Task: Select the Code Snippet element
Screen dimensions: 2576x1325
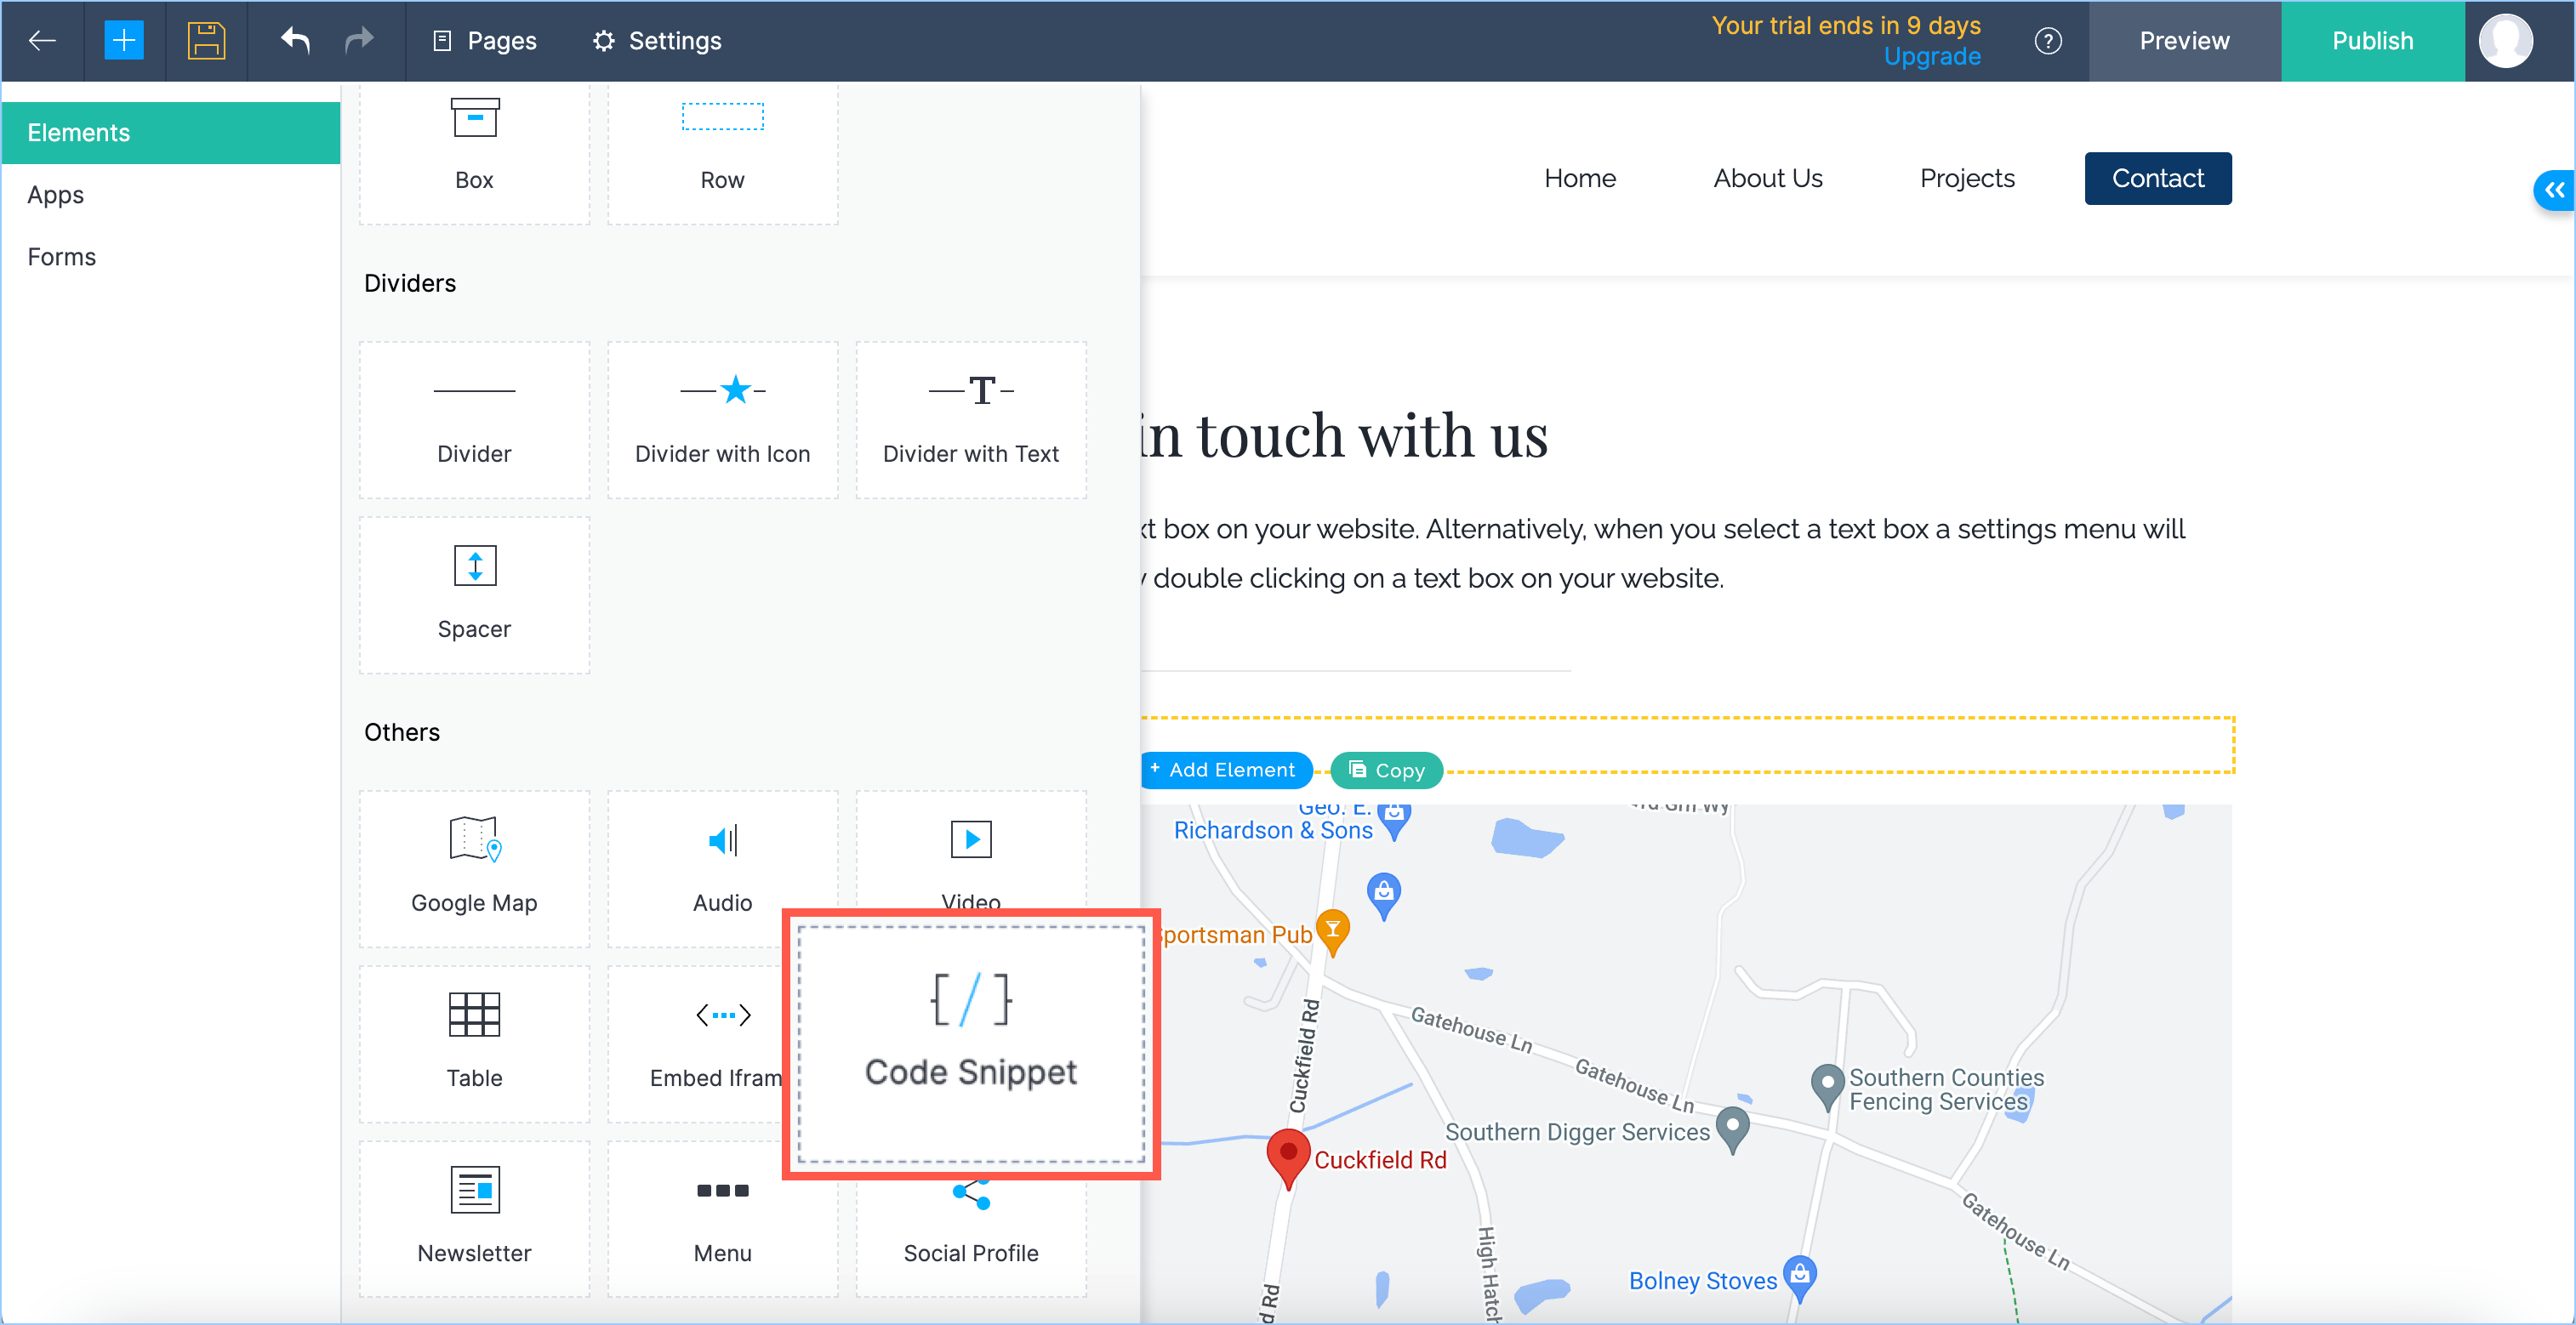Action: pos(970,1043)
